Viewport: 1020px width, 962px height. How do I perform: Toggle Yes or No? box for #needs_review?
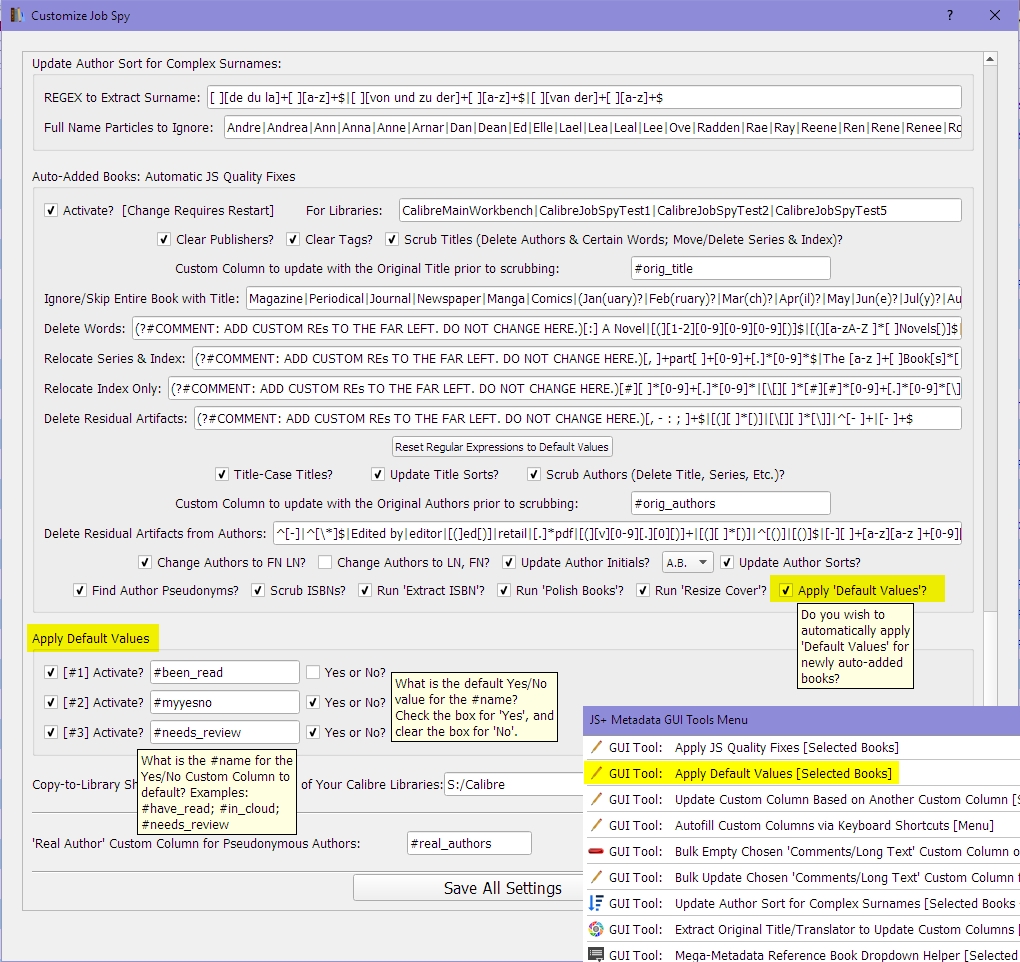click(x=313, y=732)
